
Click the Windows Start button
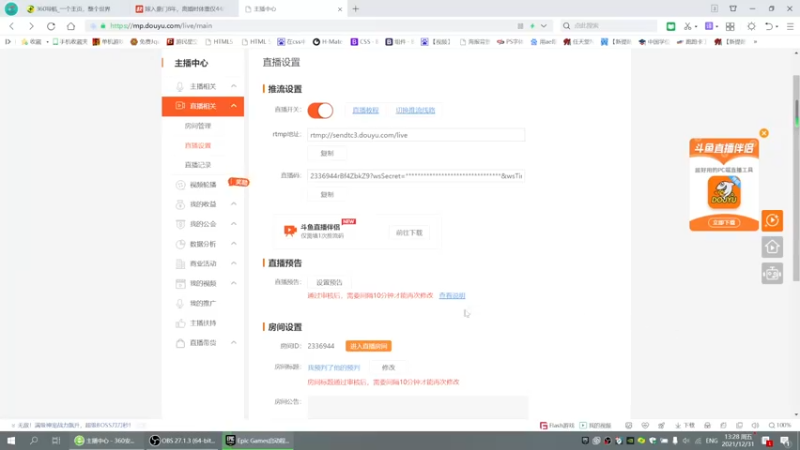[11, 440]
